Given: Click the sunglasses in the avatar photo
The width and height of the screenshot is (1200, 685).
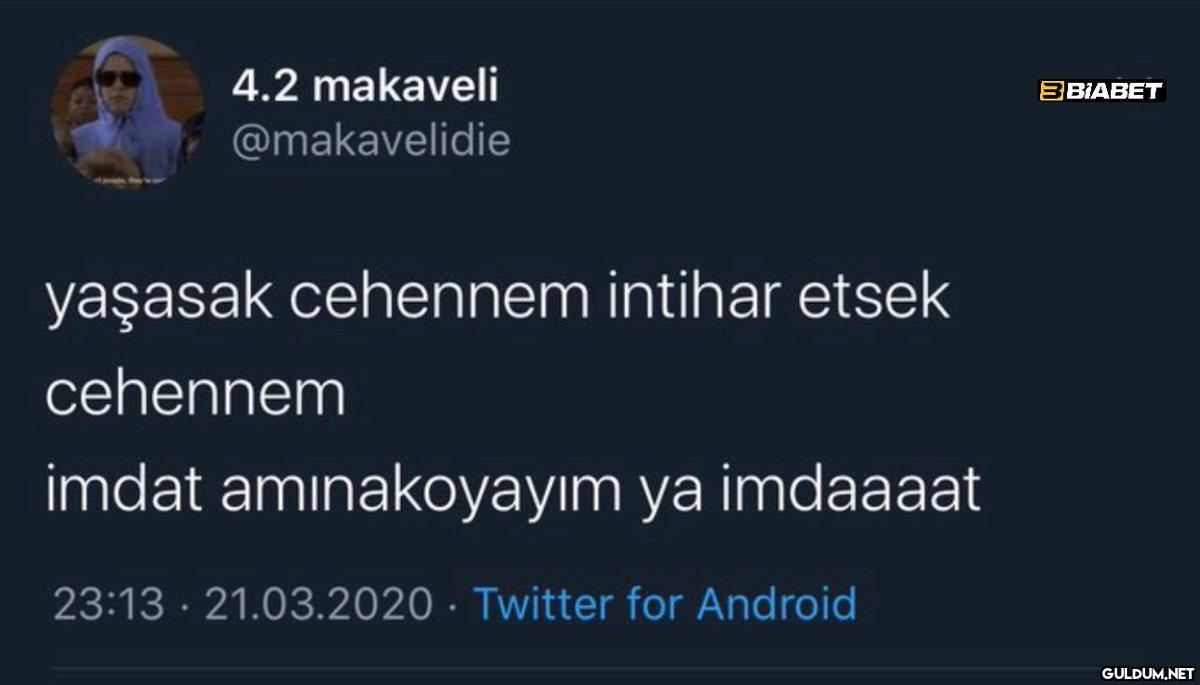Looking at the screenshot, I should coord(117,78).
